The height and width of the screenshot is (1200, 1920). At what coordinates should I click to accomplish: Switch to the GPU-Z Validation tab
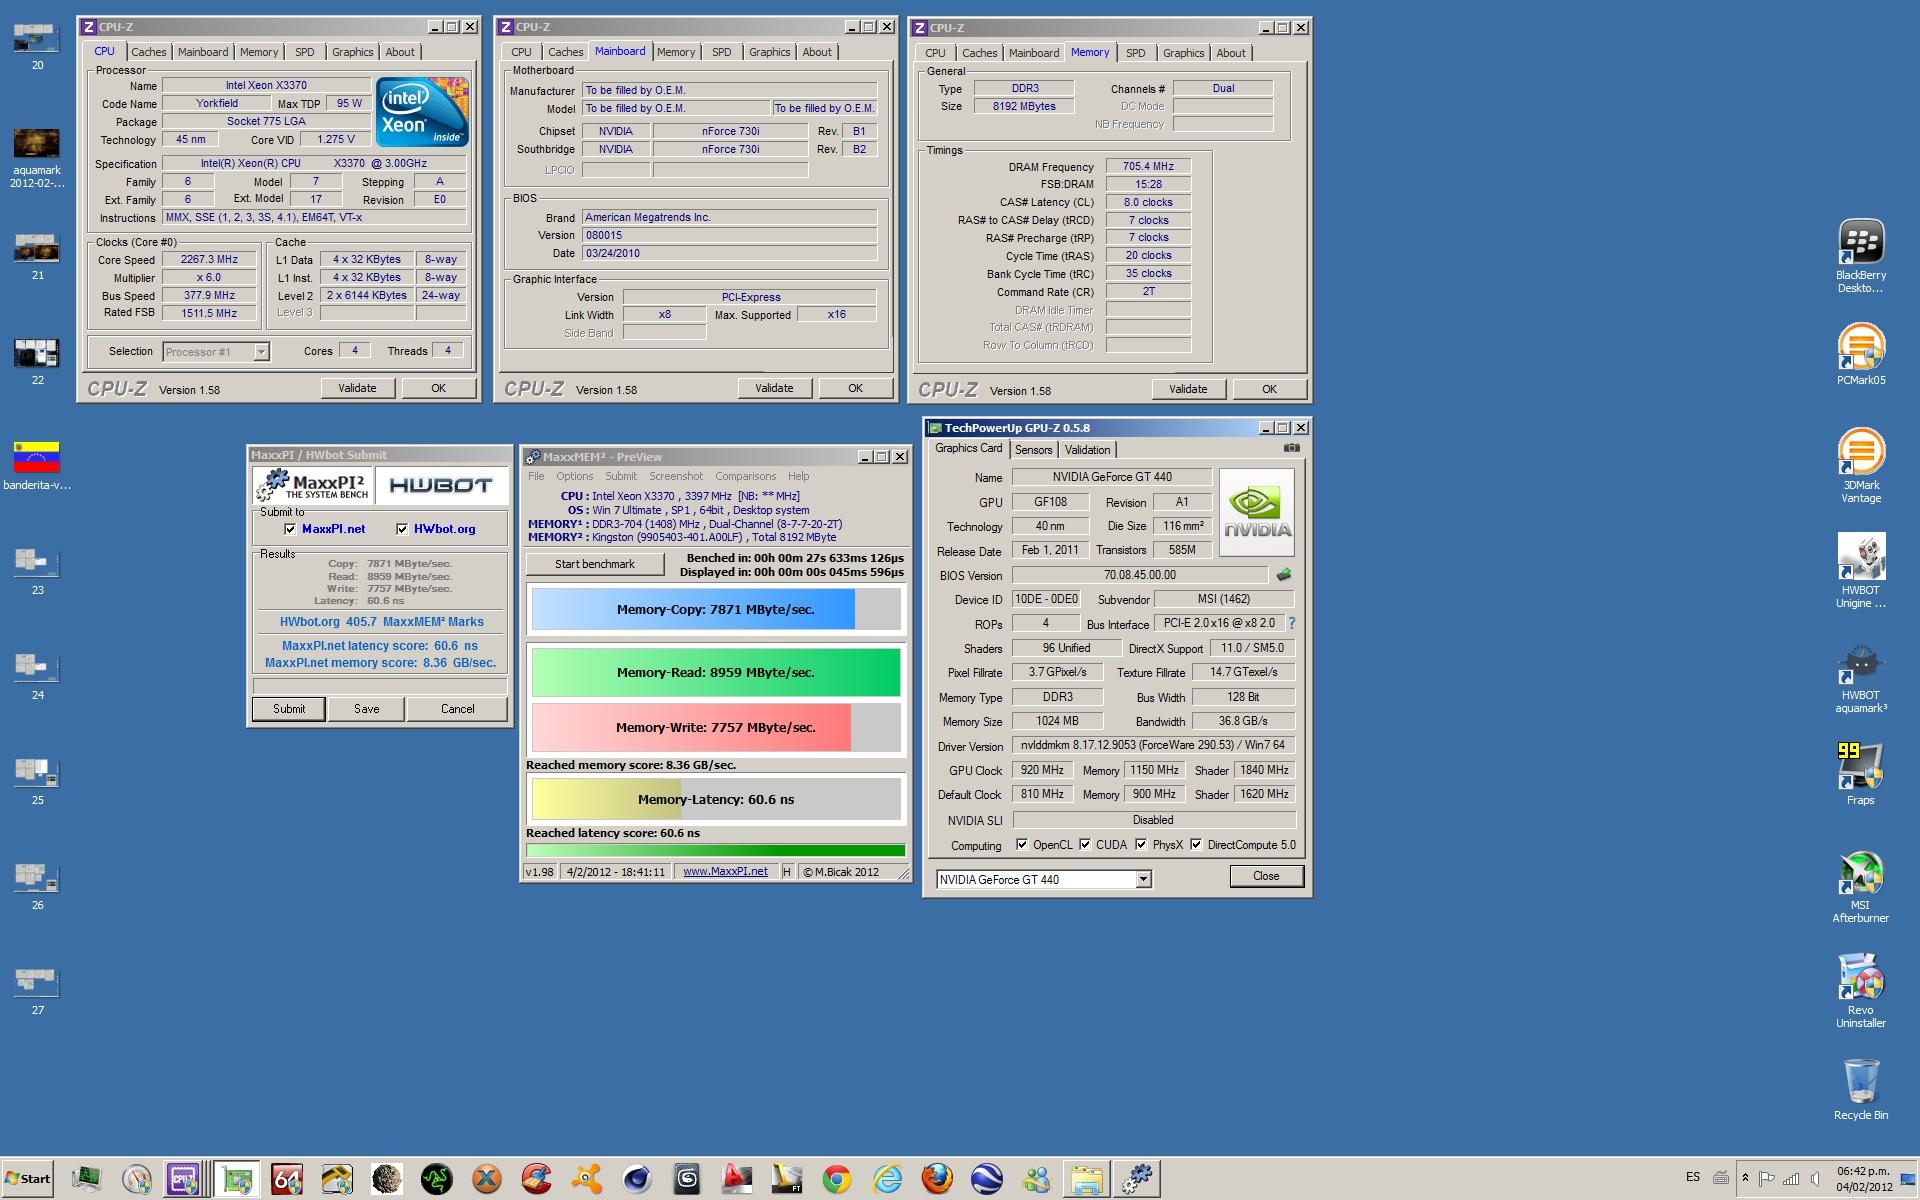click(1087, 450)
